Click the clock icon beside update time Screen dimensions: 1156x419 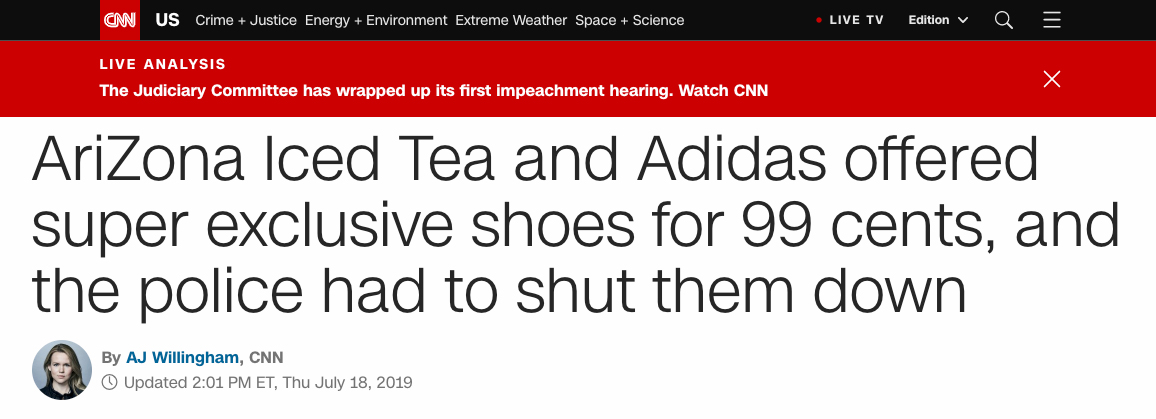tap(110, 382)
